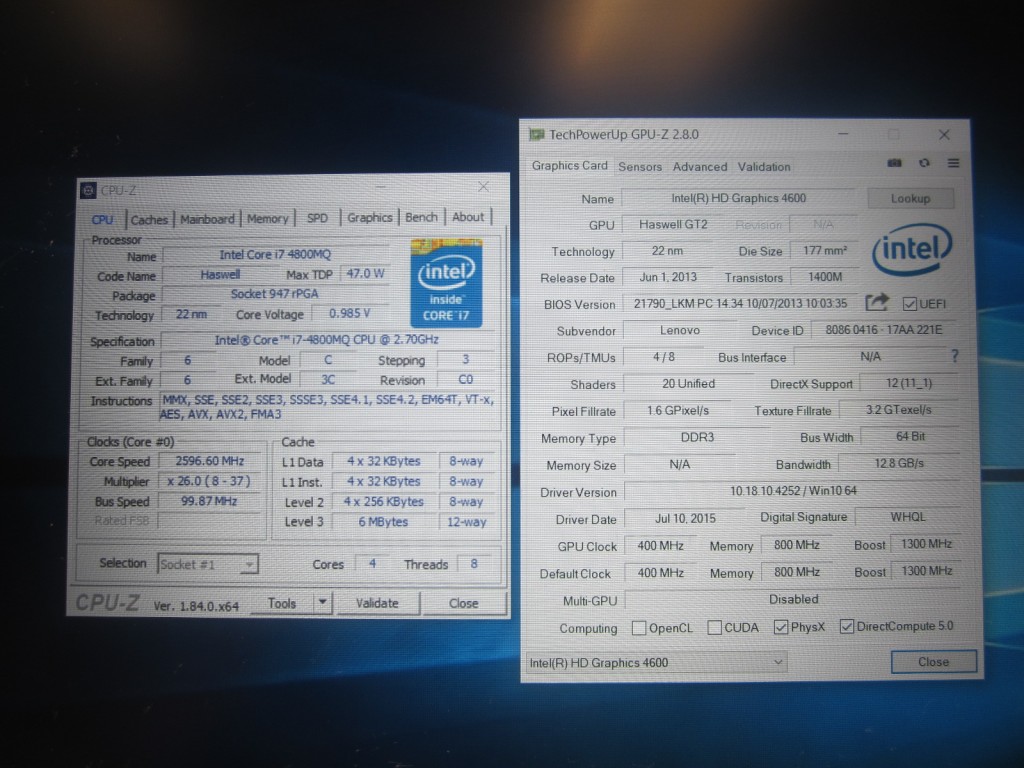Minimize the GPU-Z window
Viewport: 1024px width, 768px height.
click(x=843, y=134)
